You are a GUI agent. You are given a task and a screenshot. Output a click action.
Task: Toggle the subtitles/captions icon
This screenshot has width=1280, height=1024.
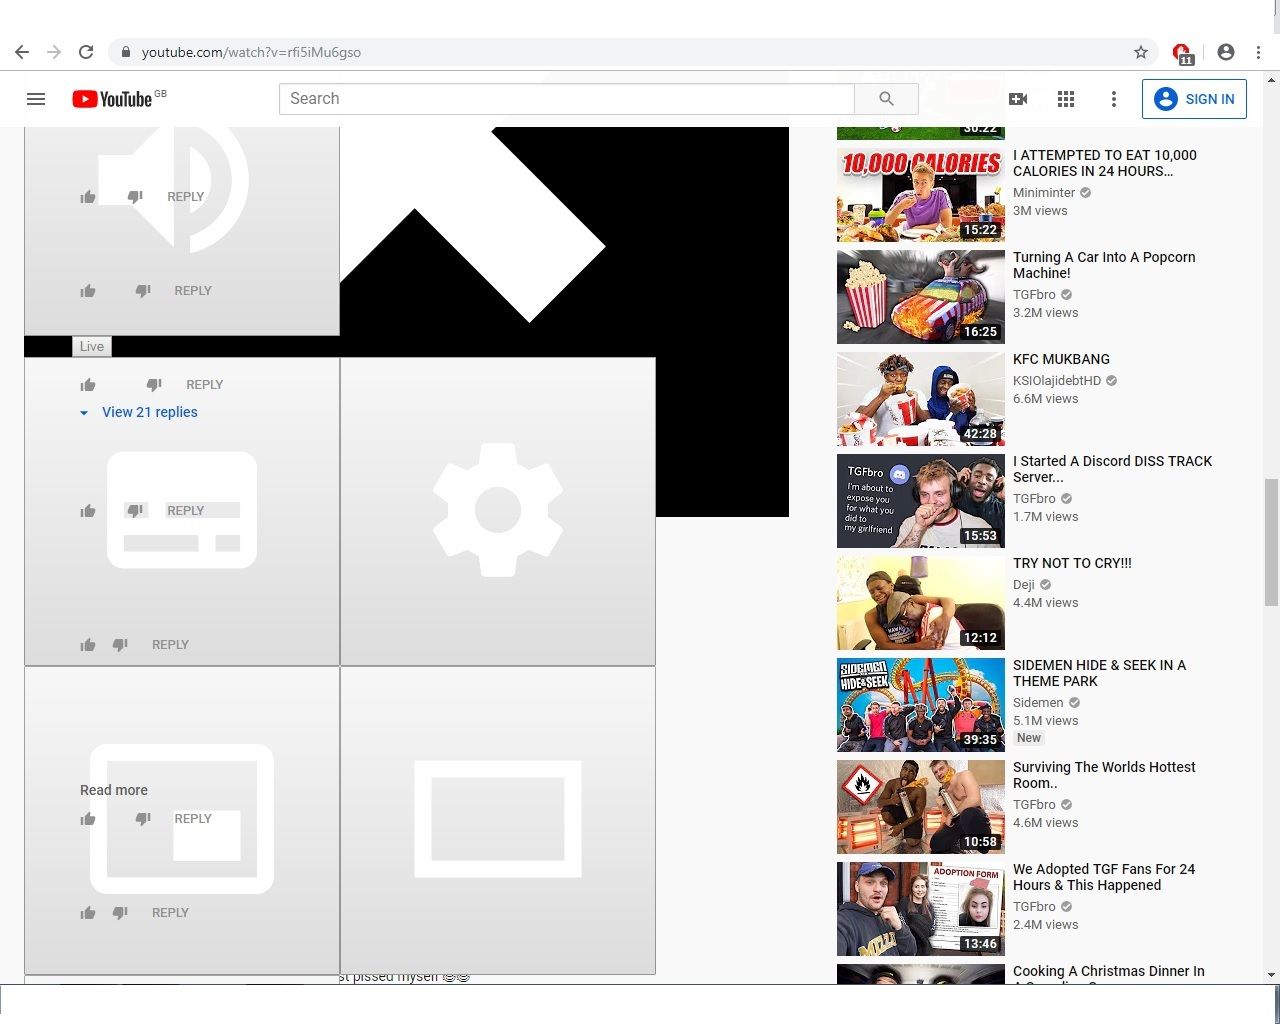pos(182,511)
